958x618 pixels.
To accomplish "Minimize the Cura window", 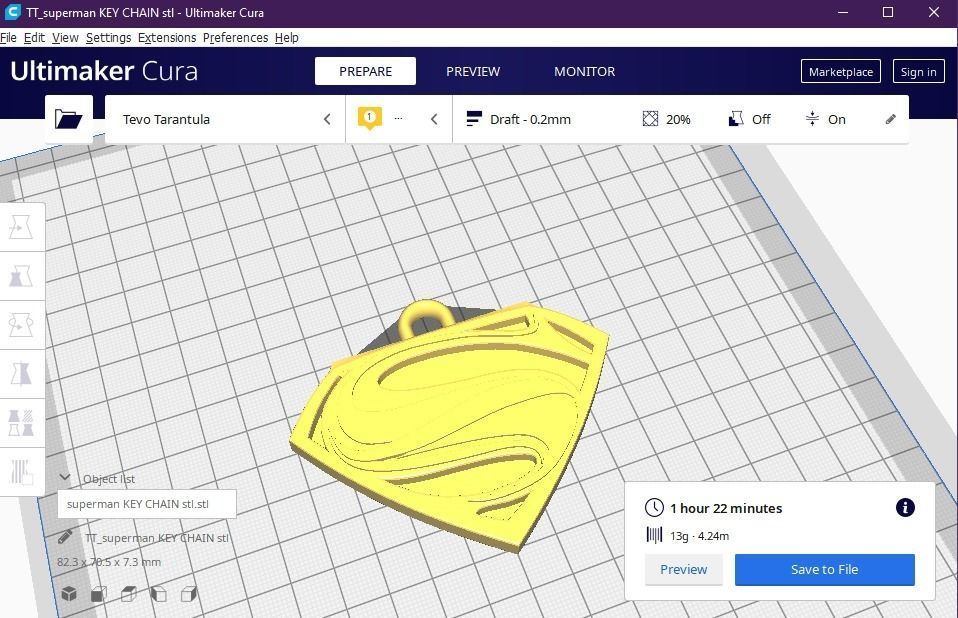I will (x=843, y=12).
